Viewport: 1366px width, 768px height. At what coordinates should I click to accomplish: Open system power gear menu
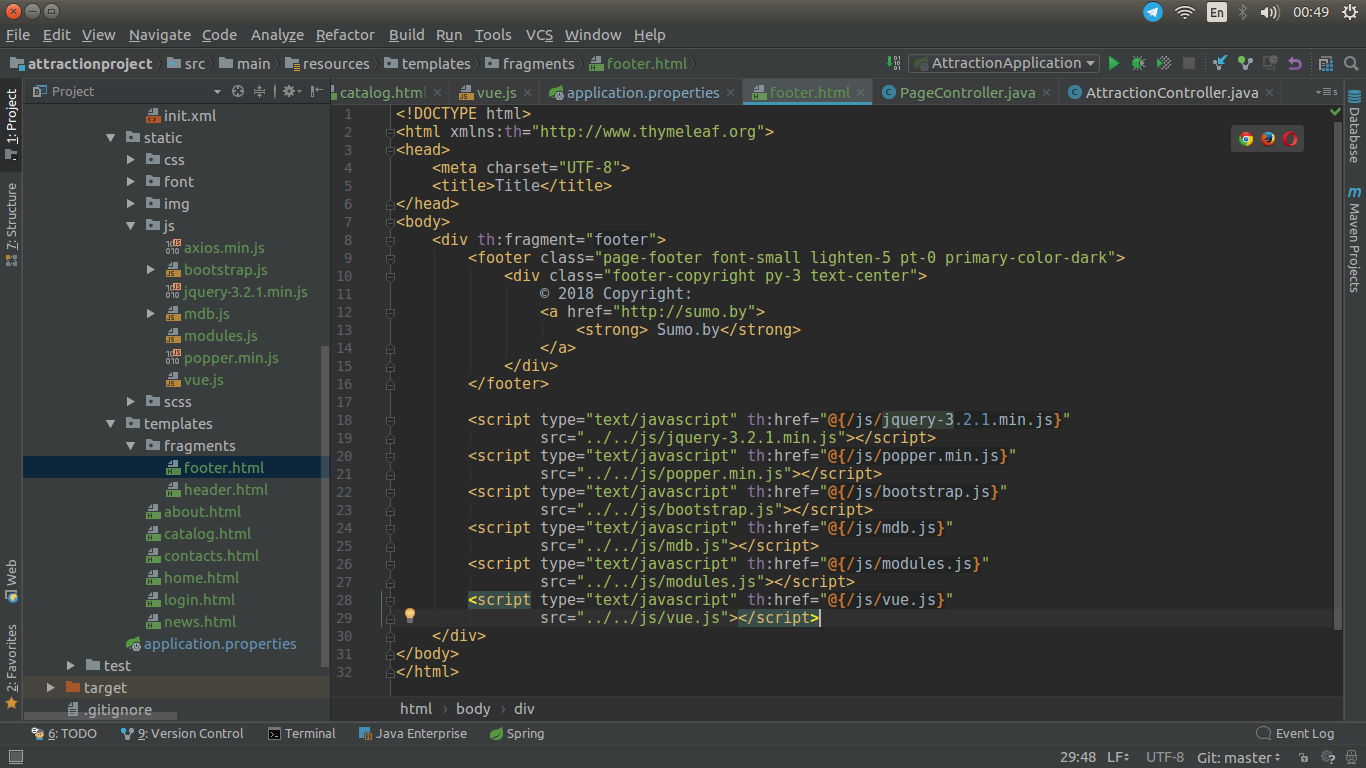coord(1349,12)
